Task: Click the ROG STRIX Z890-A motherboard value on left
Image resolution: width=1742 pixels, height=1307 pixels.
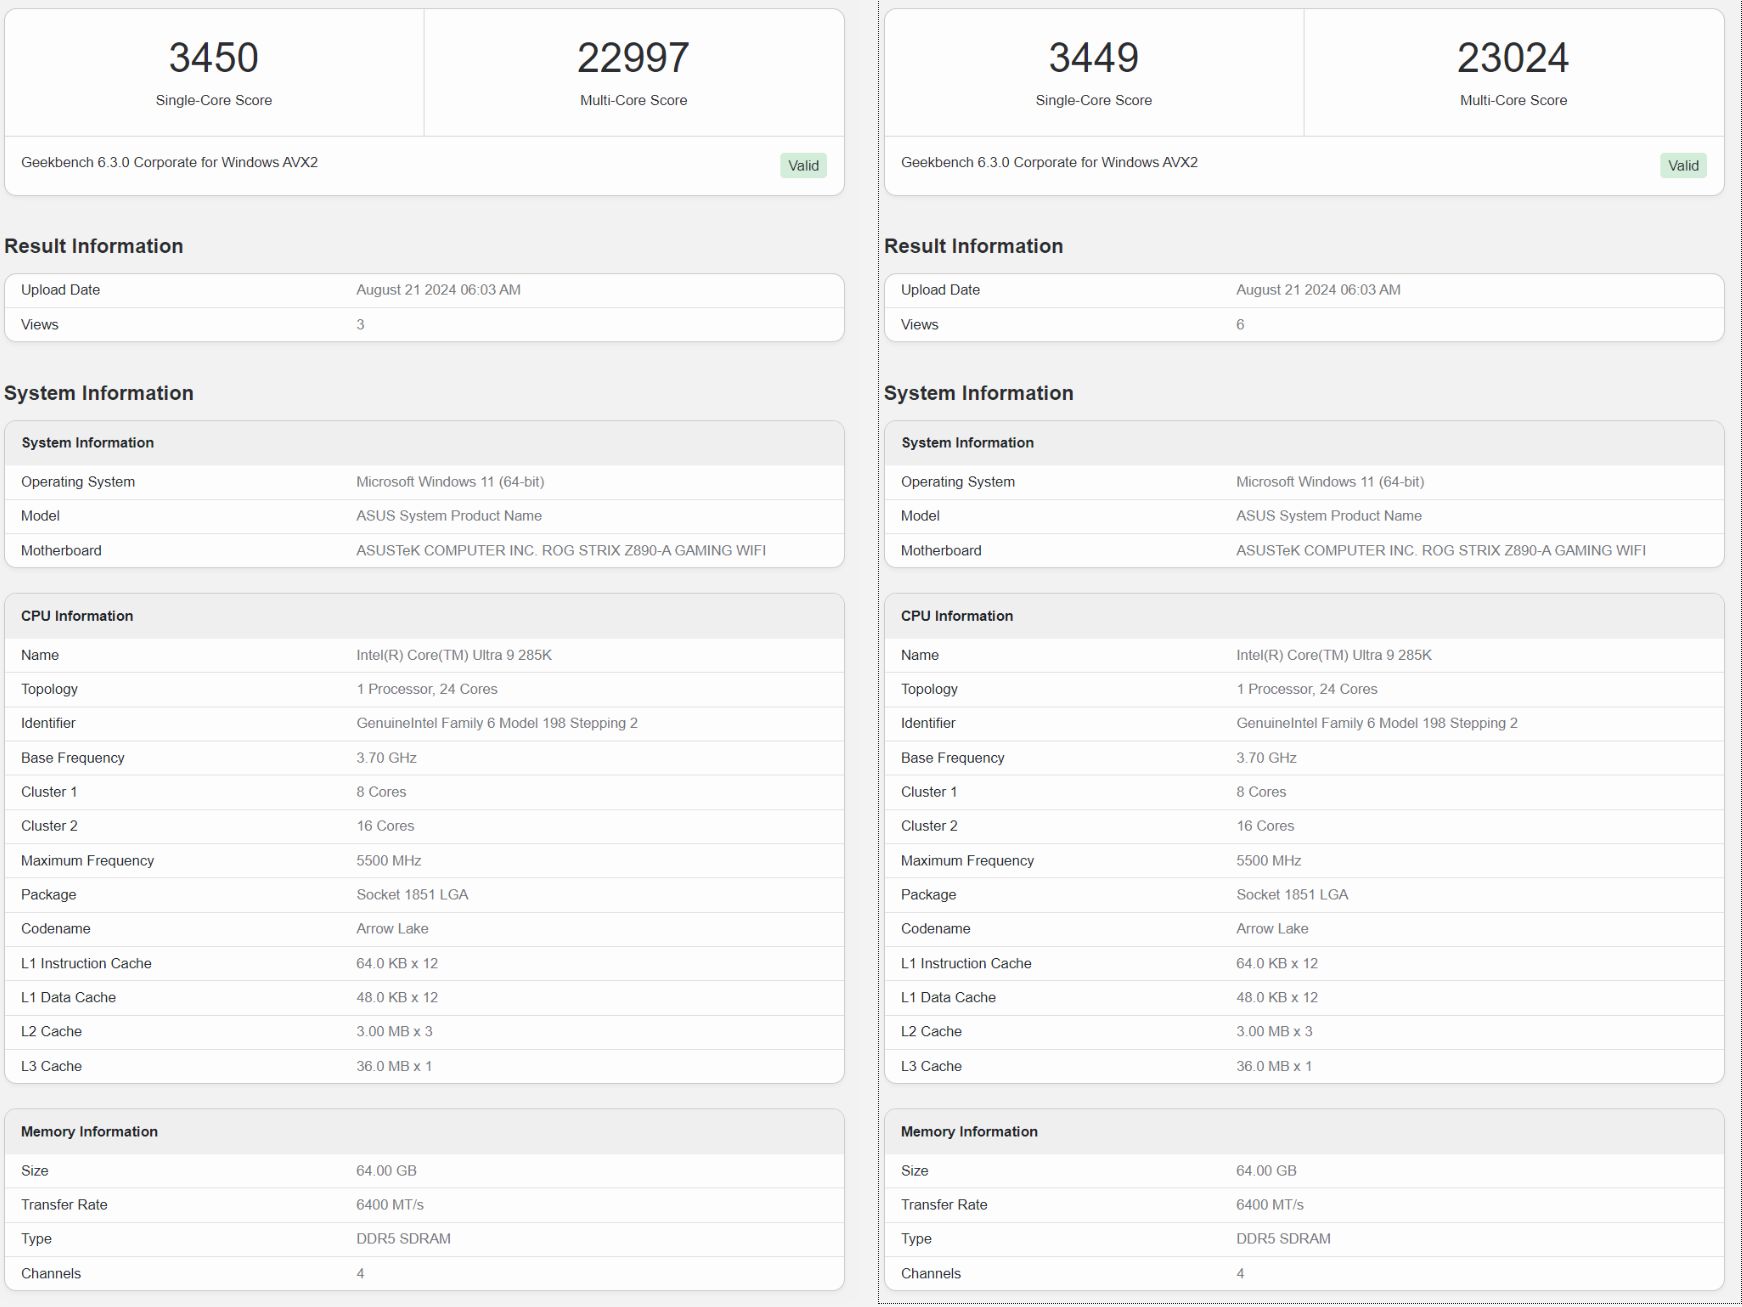Action: click(x=561, y=551)
